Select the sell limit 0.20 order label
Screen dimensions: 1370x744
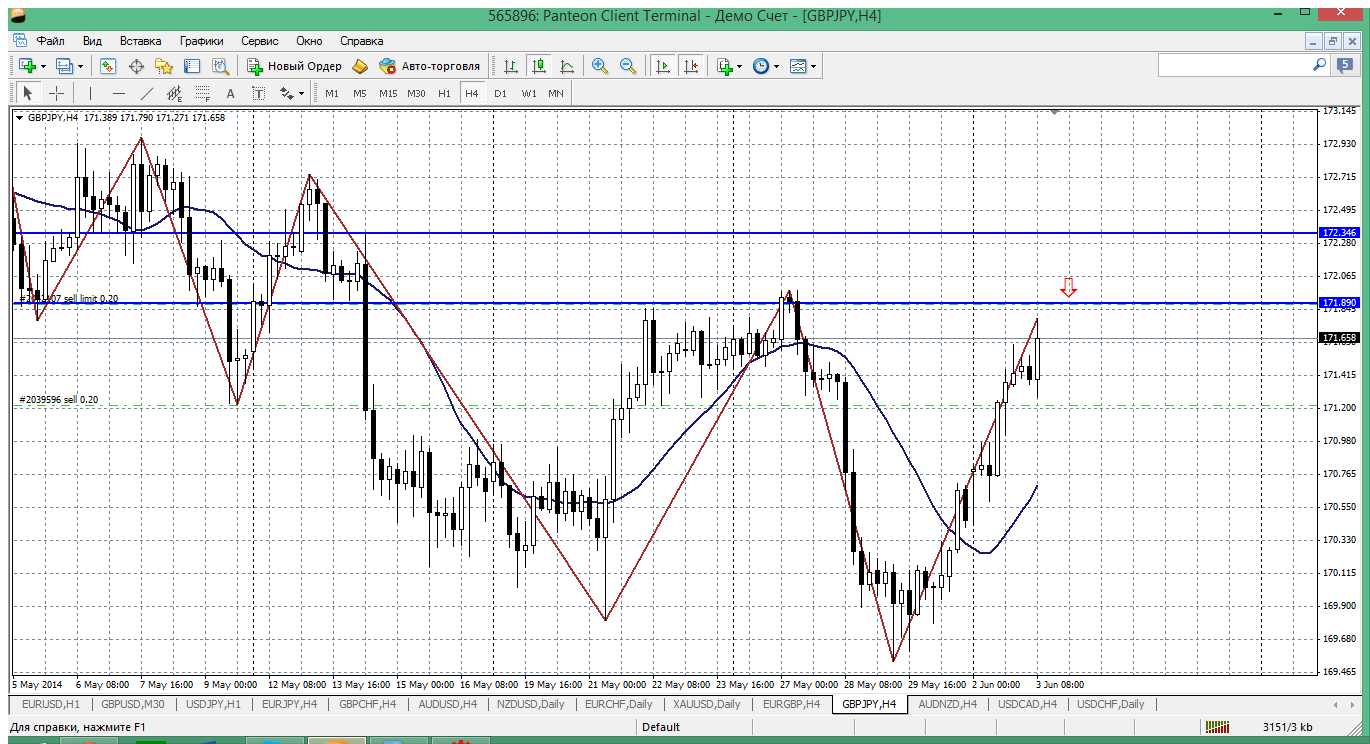pos(68,298)
